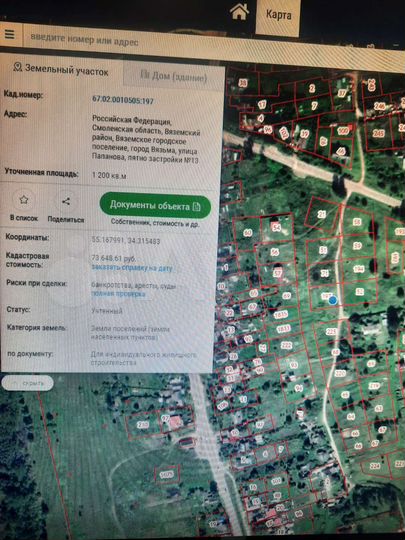Add parcel to list with star icon
This screenshot has width=405, height=540.
click(x=23, y=200)
